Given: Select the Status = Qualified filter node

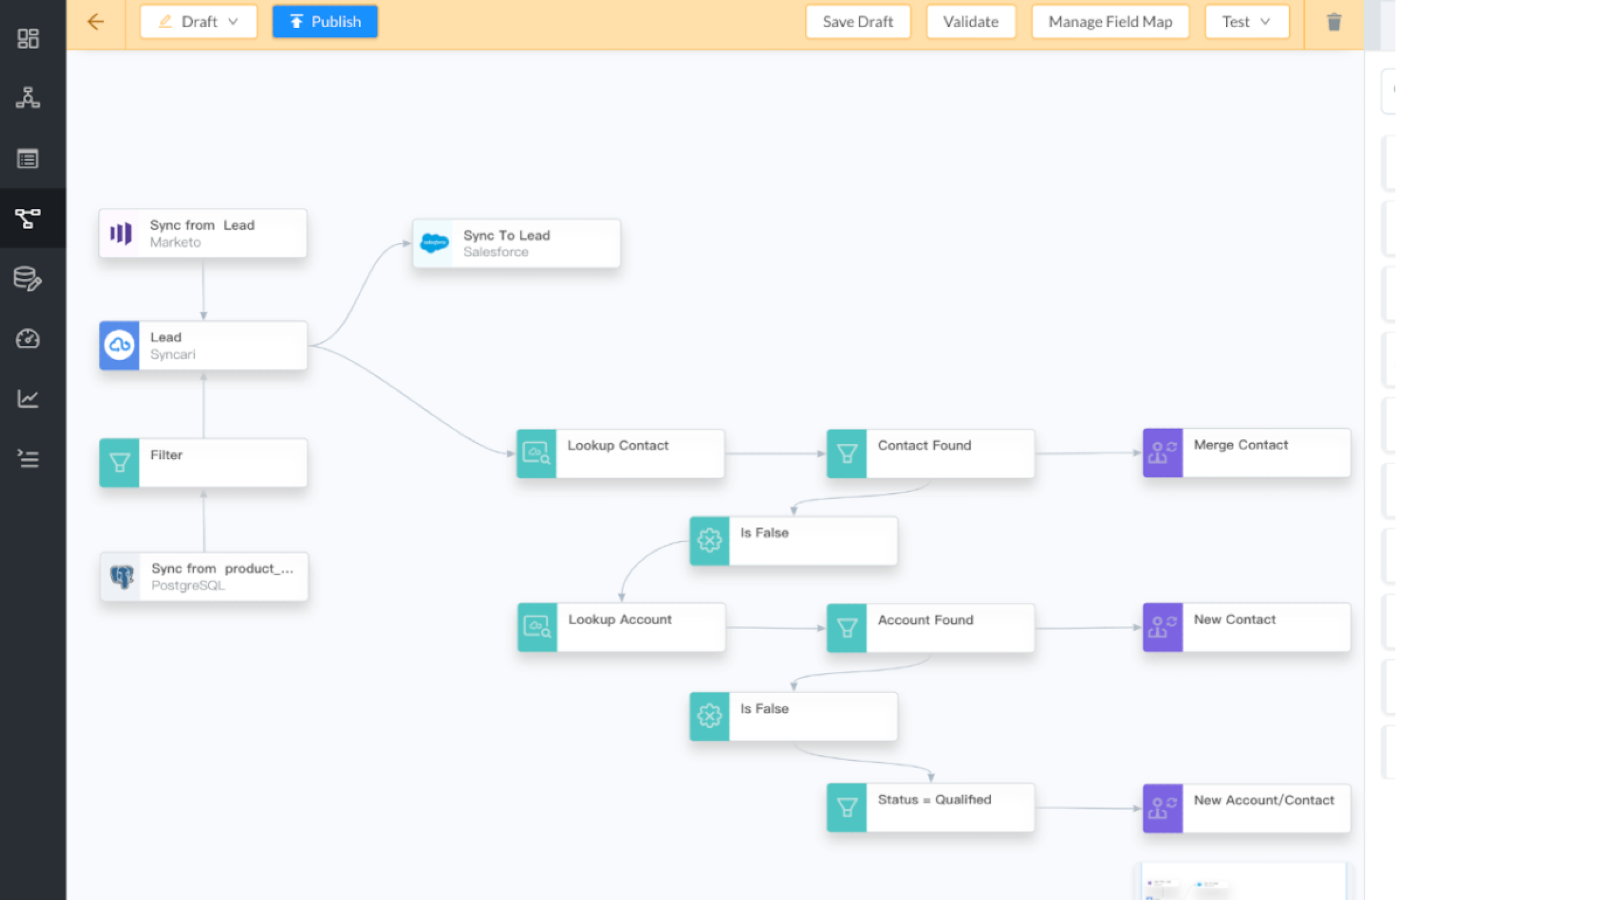Looking at the screenshot, I should (x=931, y=808).
